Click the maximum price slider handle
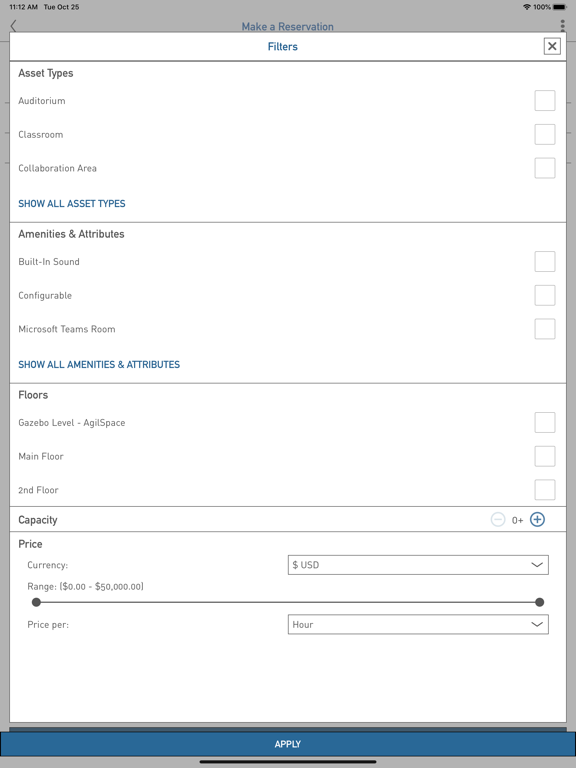 coord(539,602)
